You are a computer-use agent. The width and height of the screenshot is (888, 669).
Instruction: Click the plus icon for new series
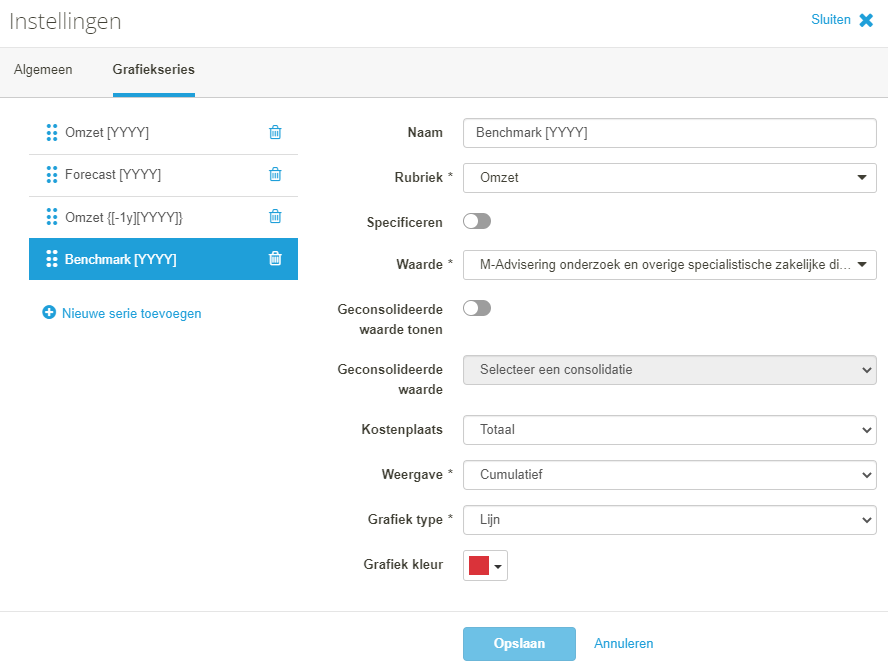point(49,312)
